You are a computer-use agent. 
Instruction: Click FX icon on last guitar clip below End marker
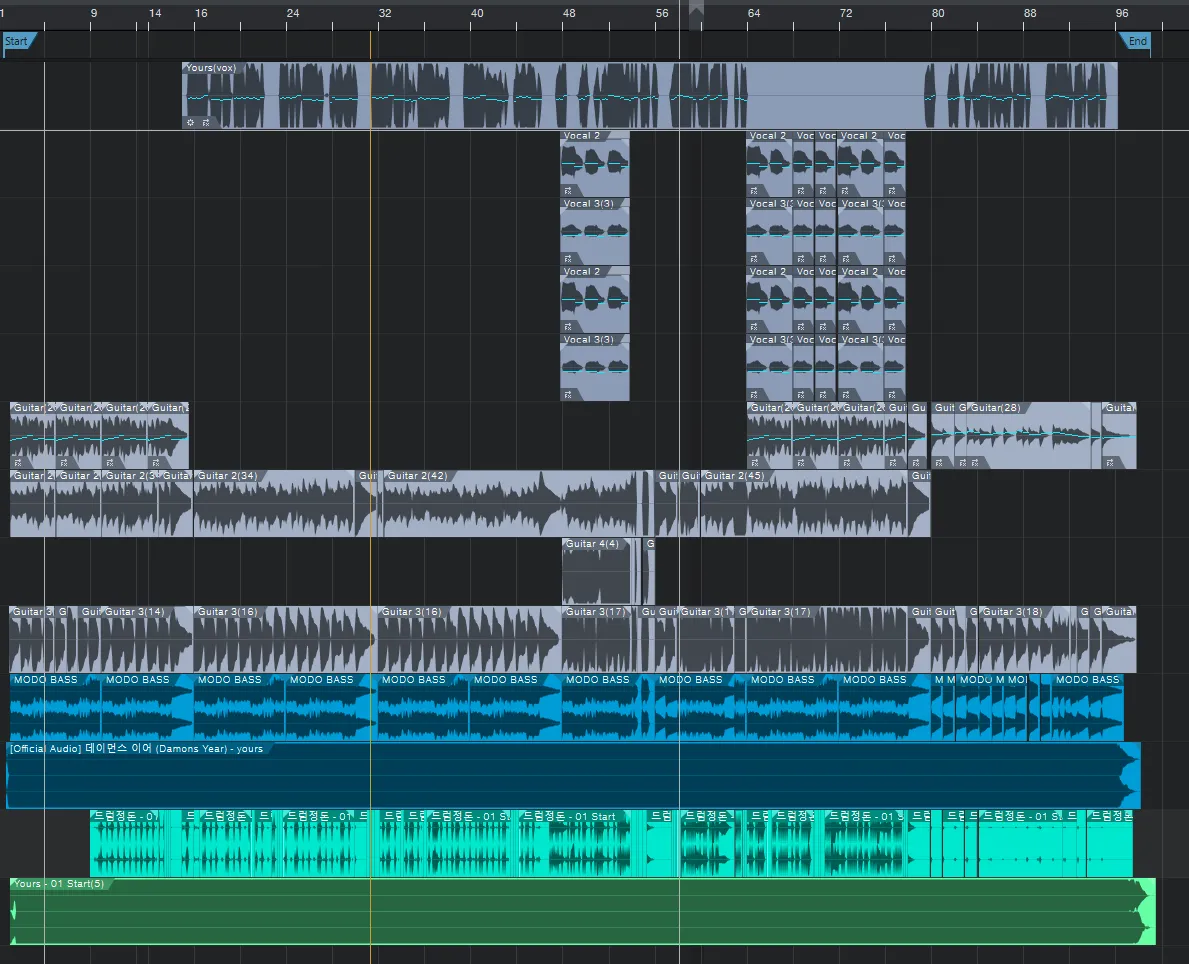1108,463
